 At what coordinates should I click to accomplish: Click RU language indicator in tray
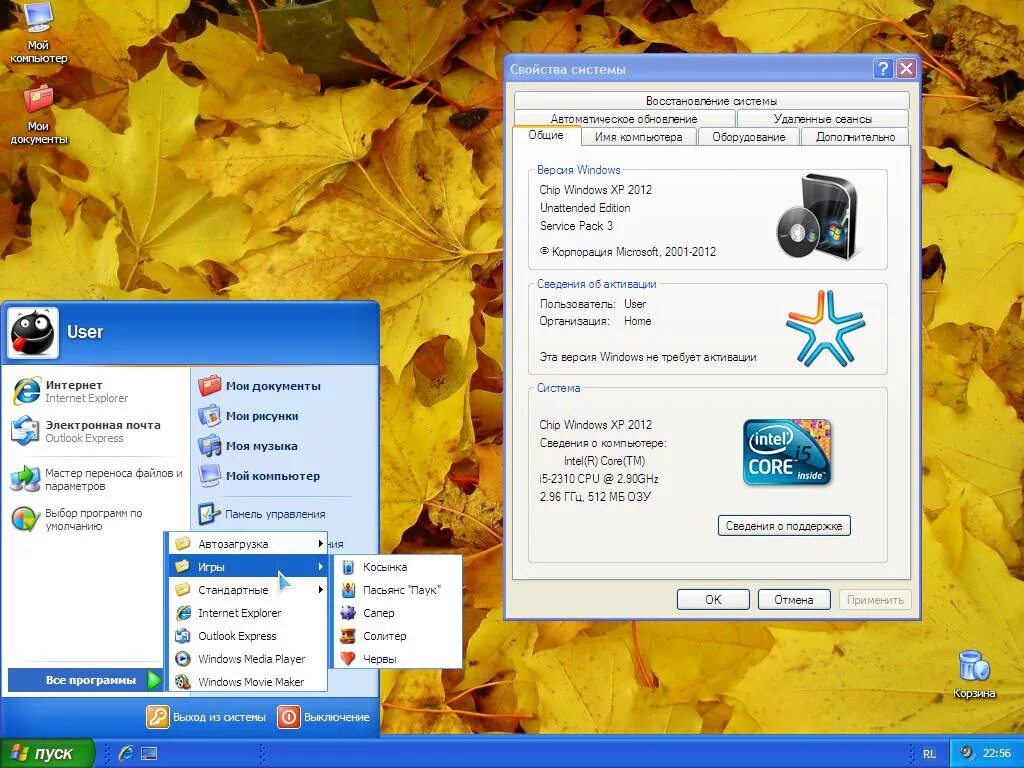point(929,754)
